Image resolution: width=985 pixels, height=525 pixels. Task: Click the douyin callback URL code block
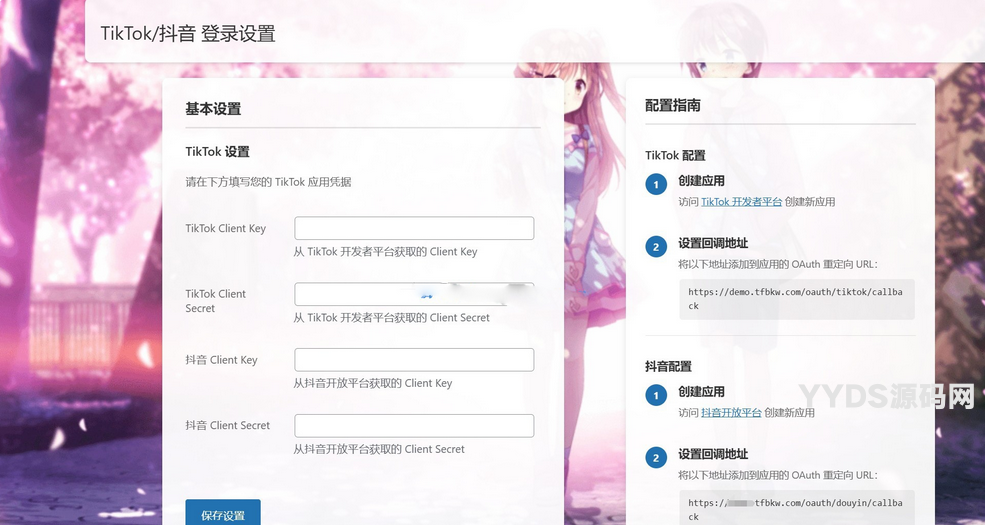(796, 509)
